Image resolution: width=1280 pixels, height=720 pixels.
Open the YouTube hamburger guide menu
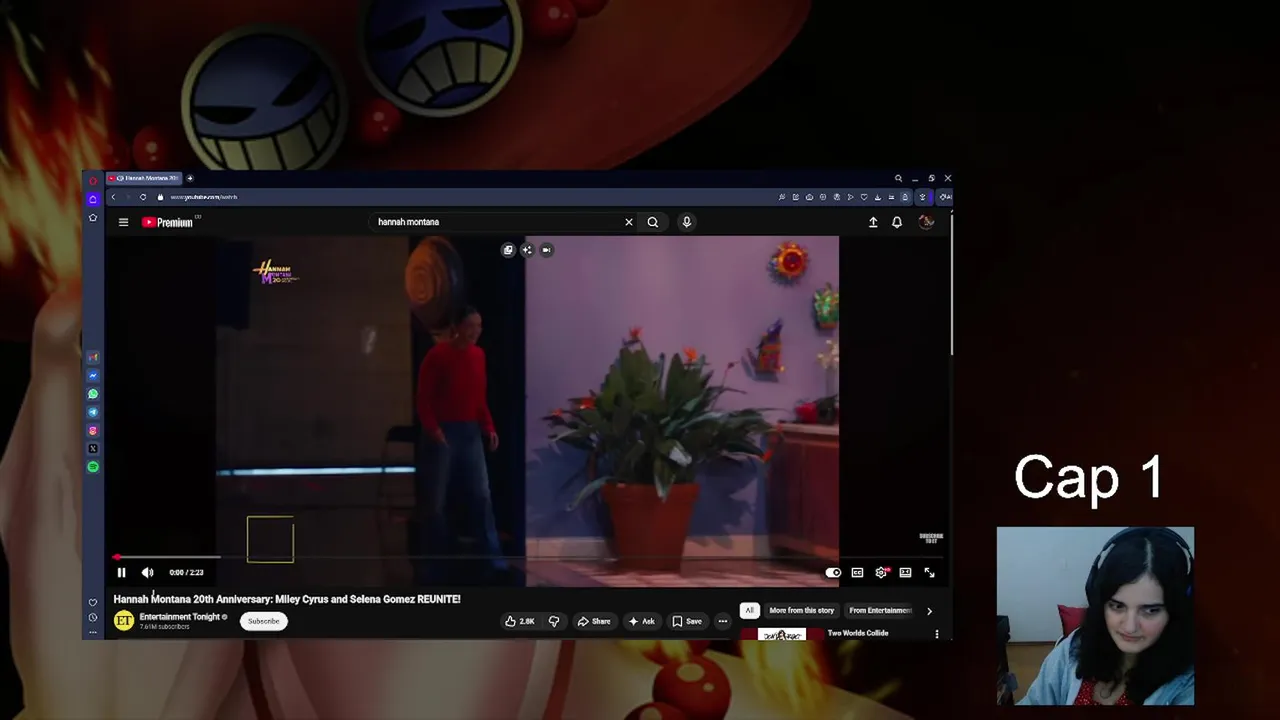[123, 222]
